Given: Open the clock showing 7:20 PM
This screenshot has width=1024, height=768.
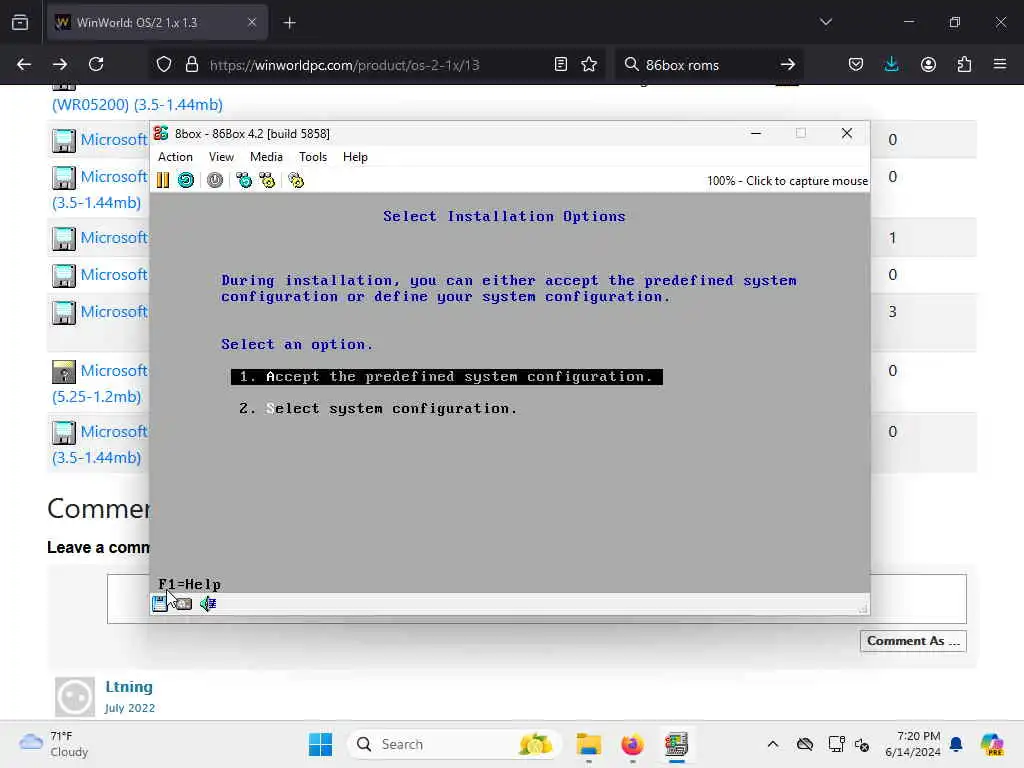Looking at the screenshot, I should point(913,744).
